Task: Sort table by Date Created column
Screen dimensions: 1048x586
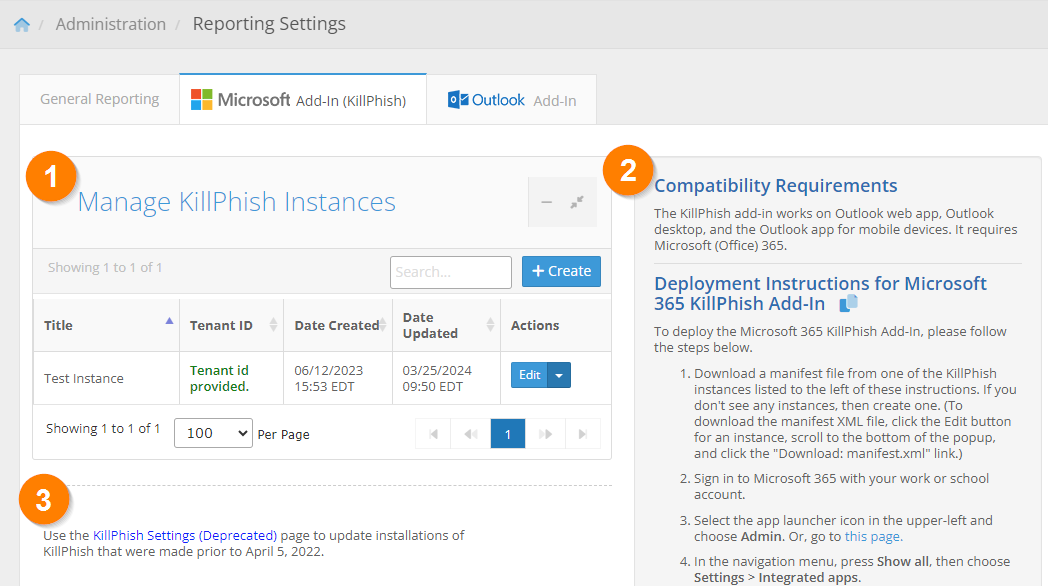Action: [338, 325]
